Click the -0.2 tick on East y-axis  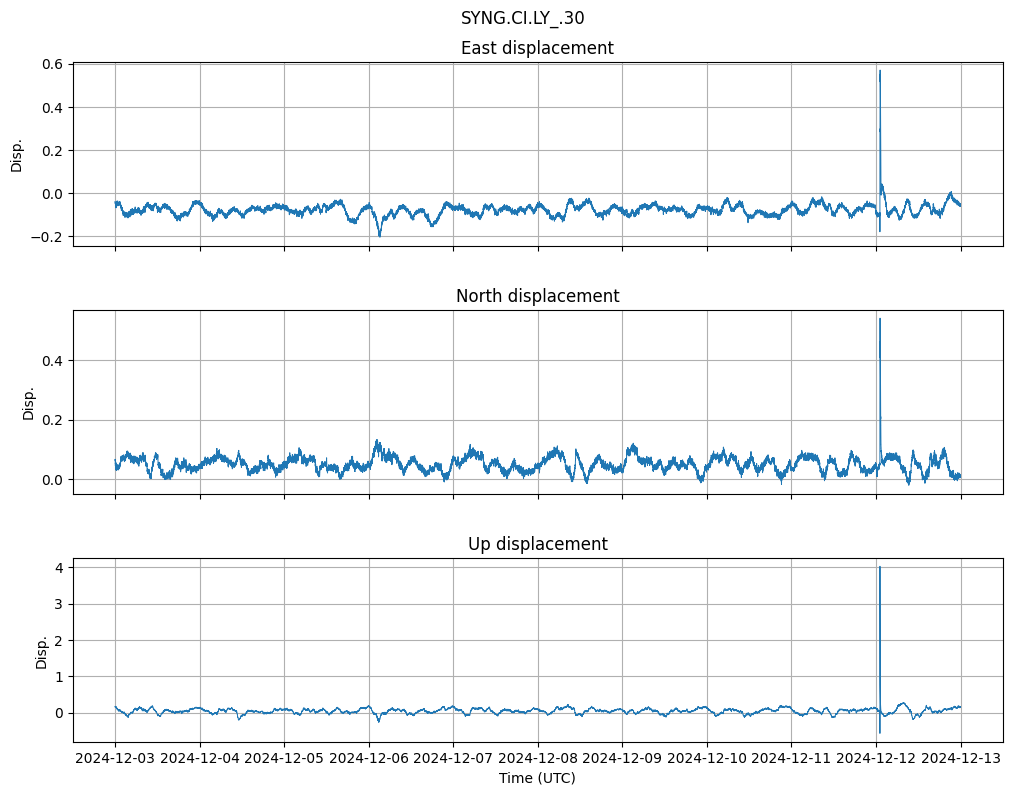click(48, 237)
